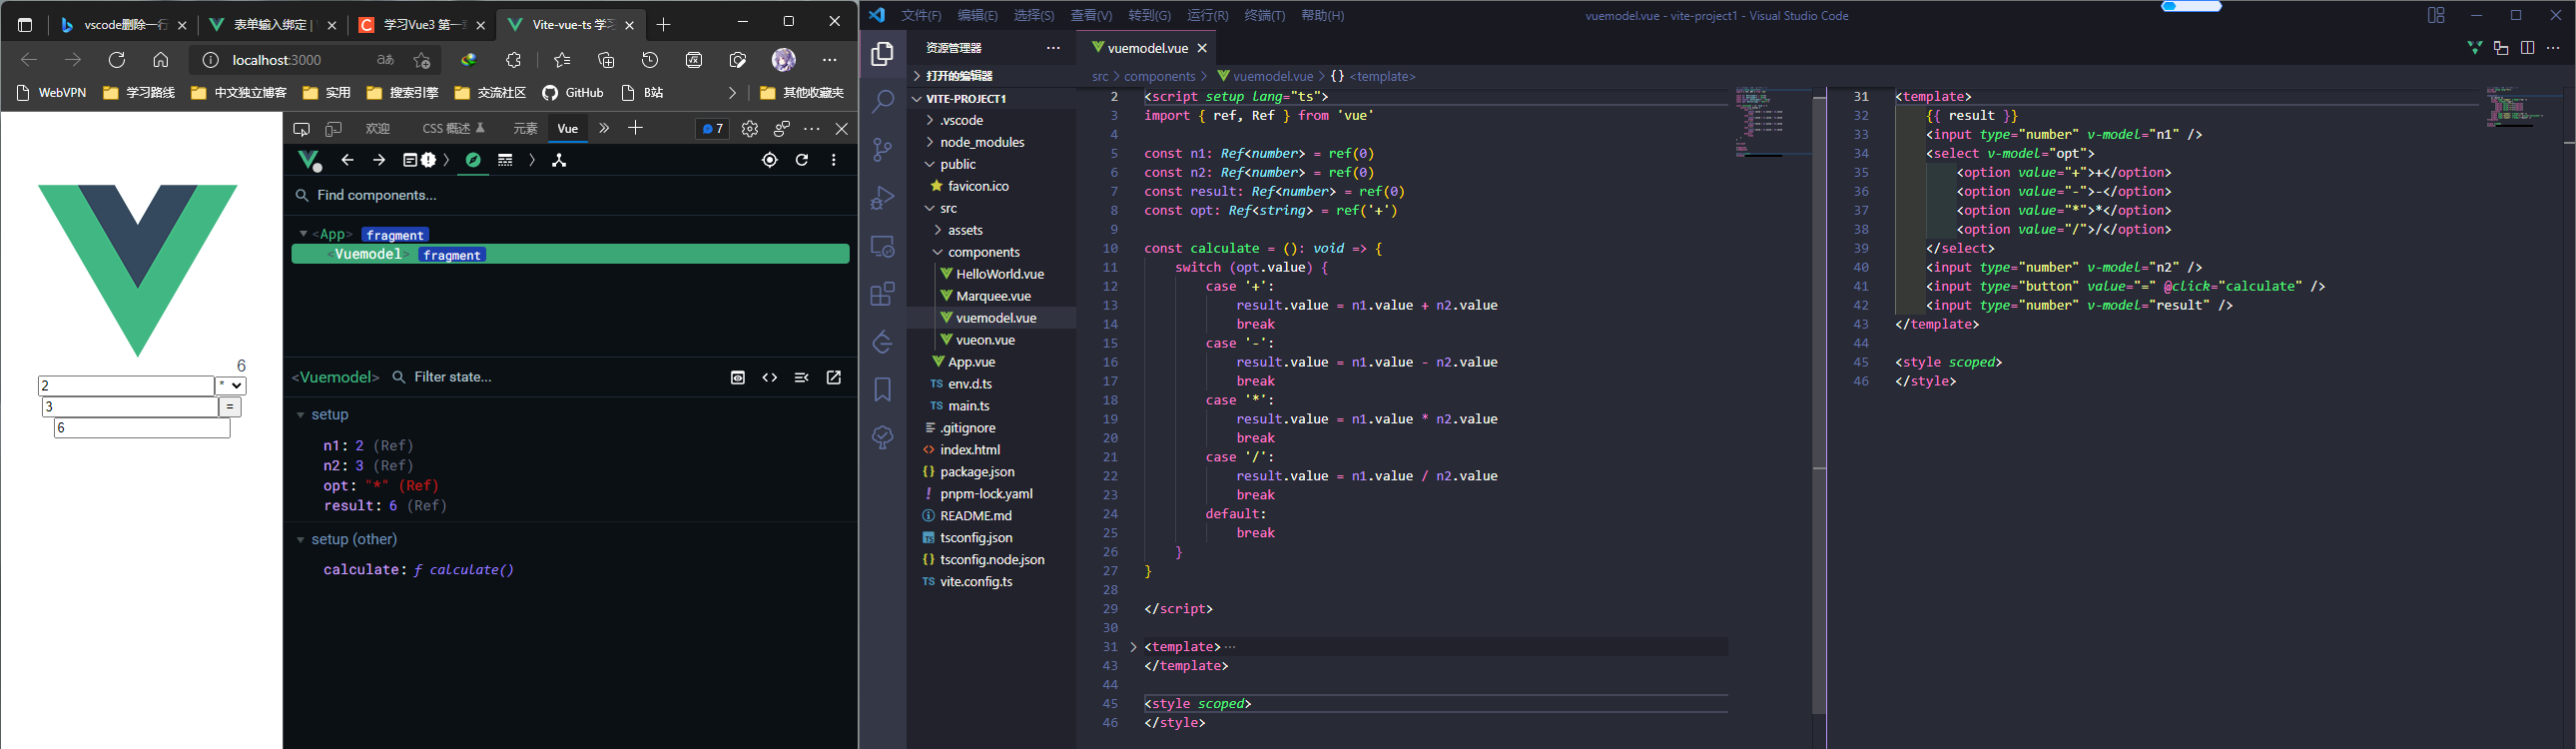This screenshot has width=2576, height=749.
Task: Split editor right in VS Code
Action: point(2527,48)
